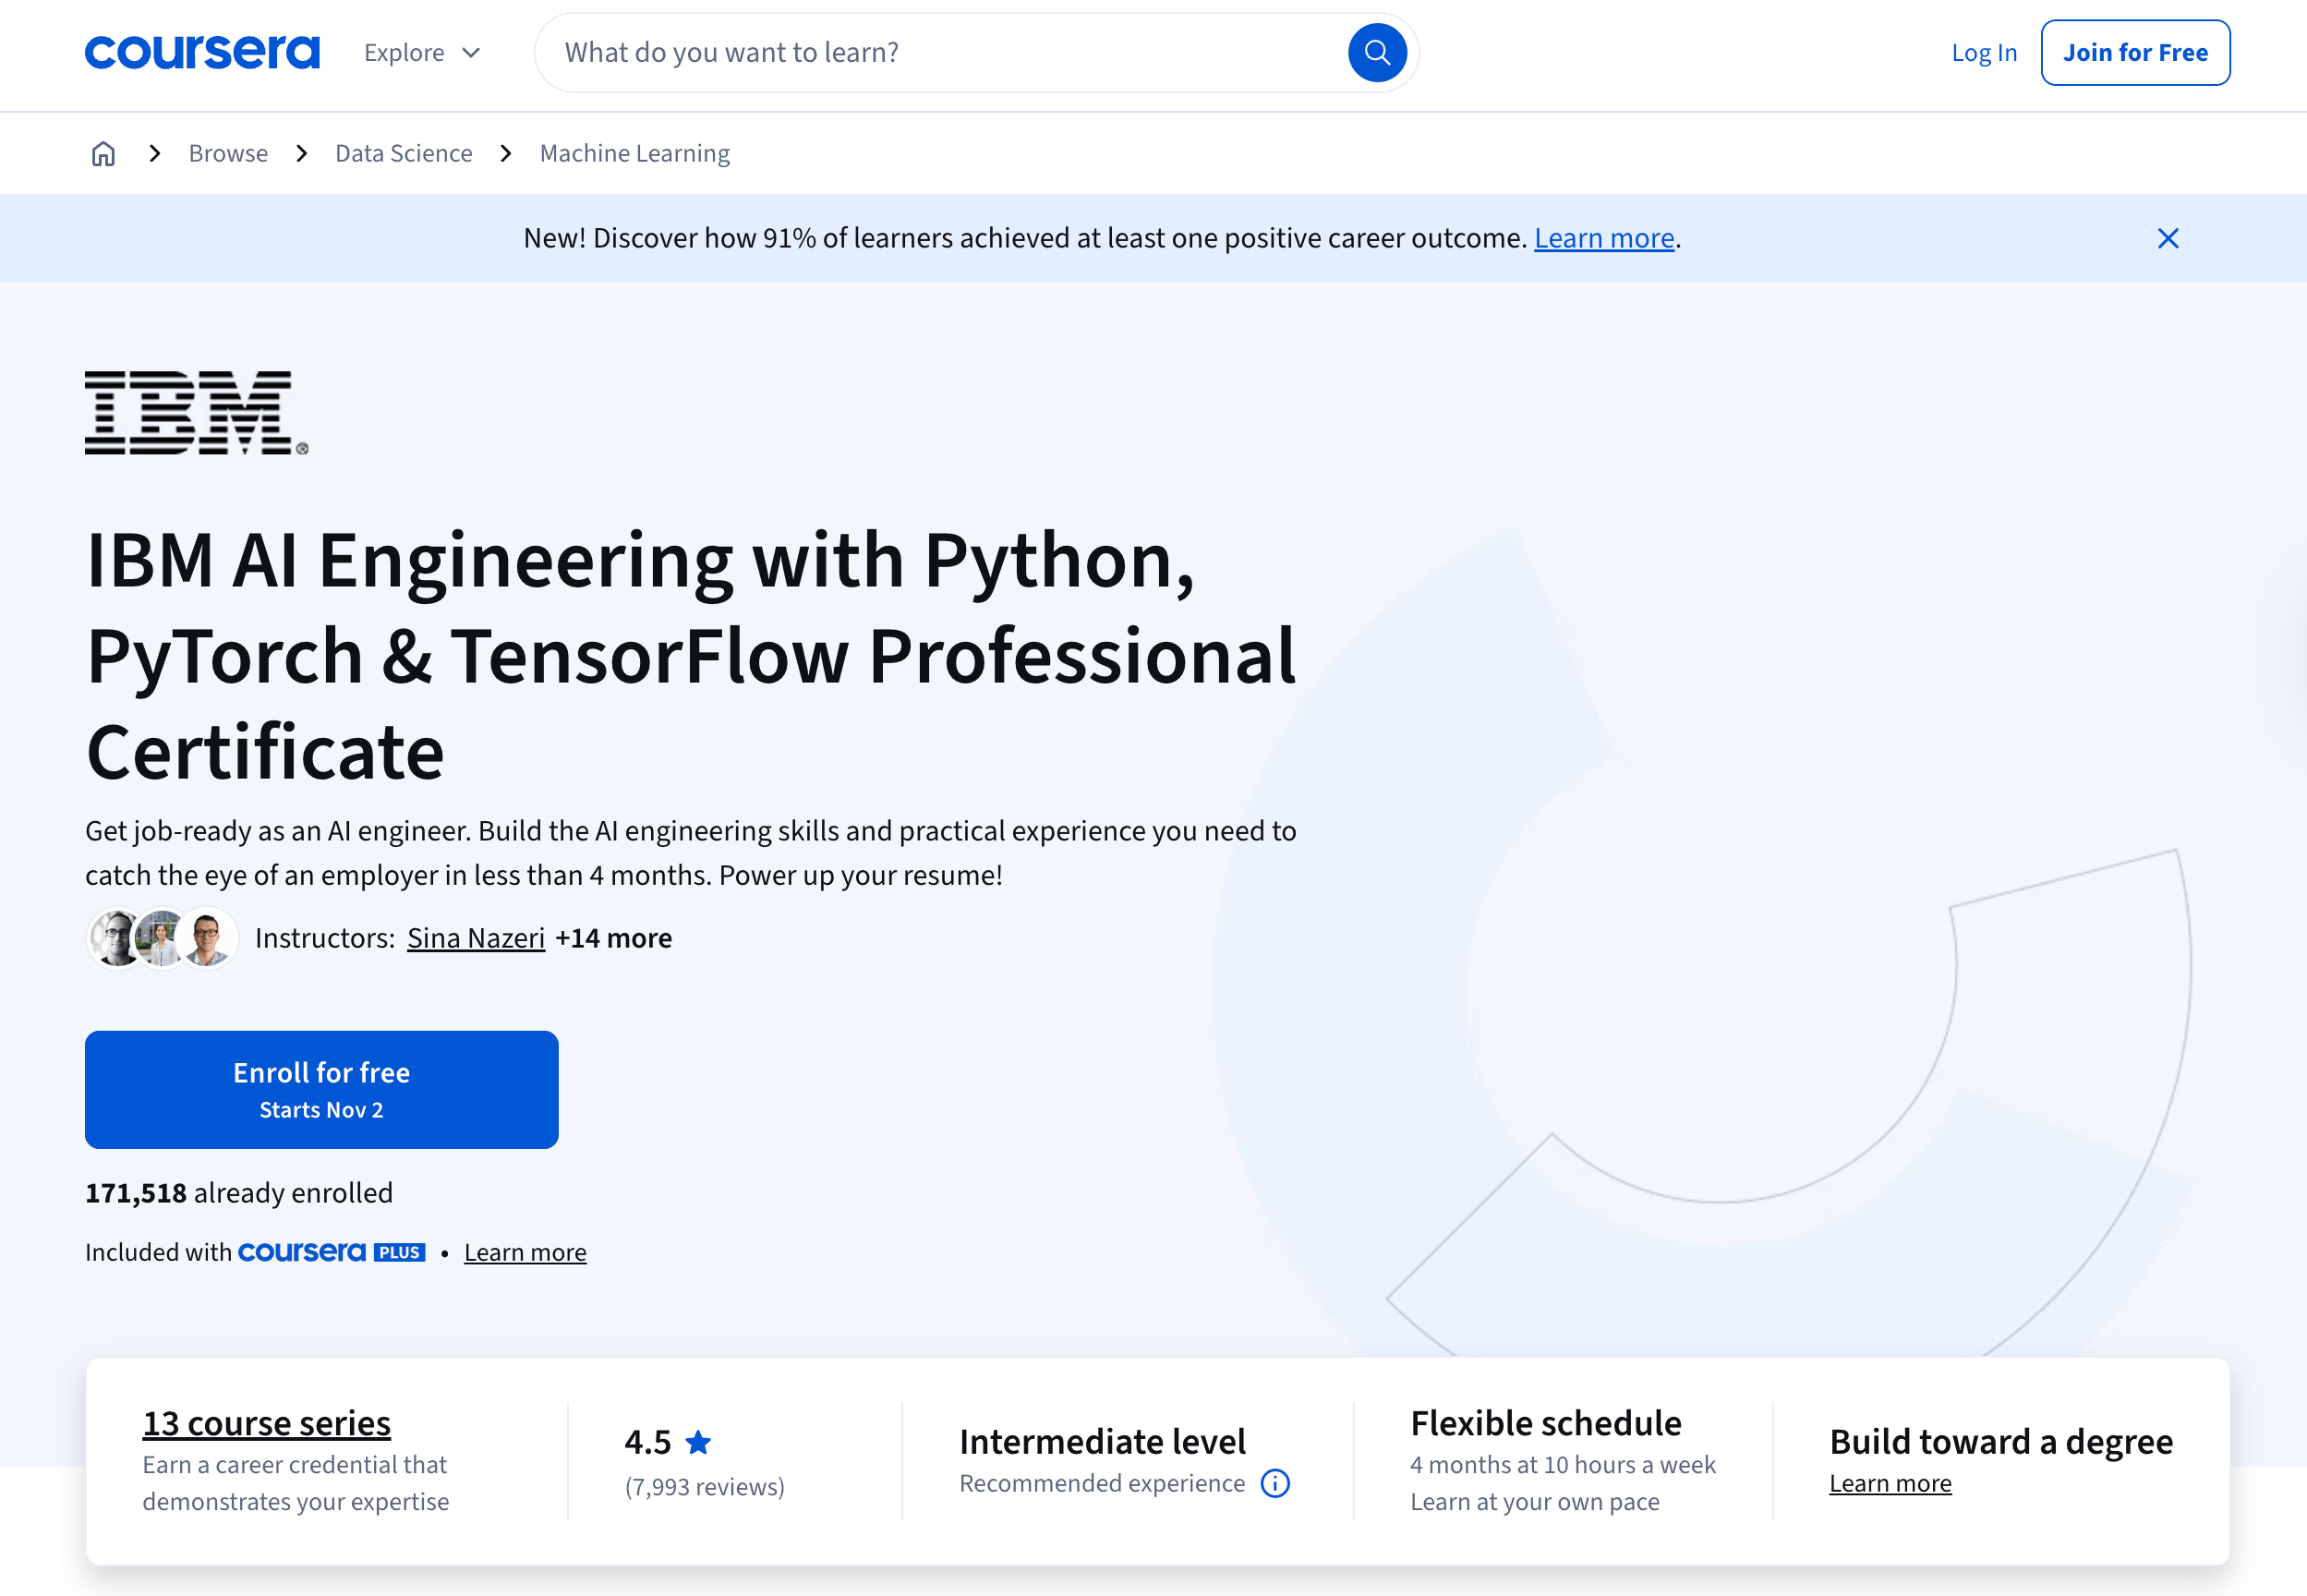Open the Explore dropdown
This screenshot has height=1596, width=2307.
click(x=421, y=52)
